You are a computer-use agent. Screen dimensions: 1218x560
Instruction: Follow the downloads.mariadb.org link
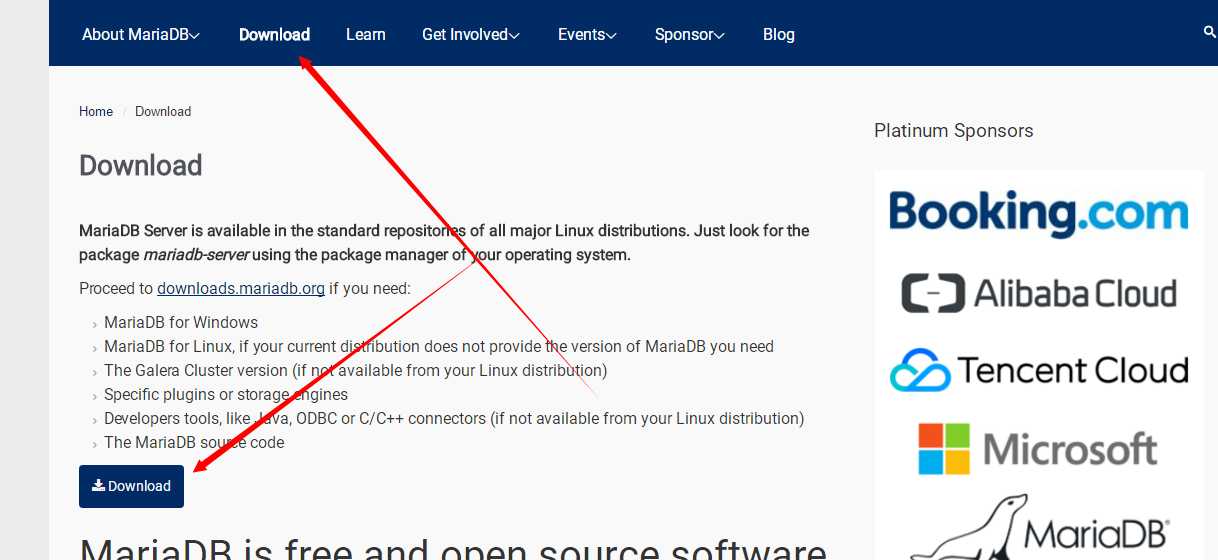241,288
